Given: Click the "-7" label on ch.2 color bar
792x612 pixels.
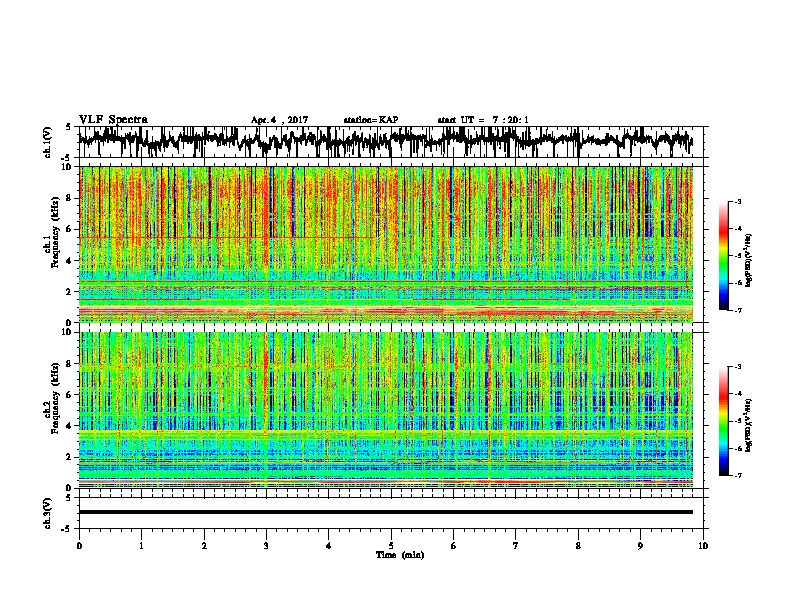Looking at the screenshot, I should 738,475.
